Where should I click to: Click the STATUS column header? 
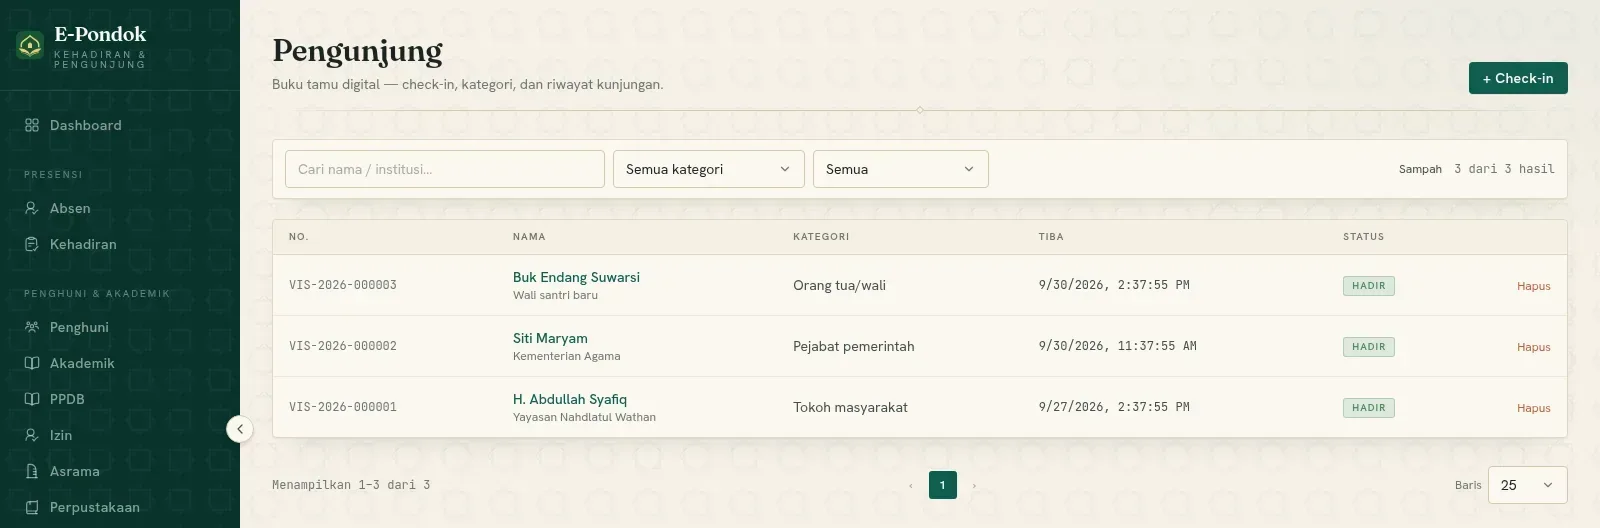click(x=1364, y=237)
